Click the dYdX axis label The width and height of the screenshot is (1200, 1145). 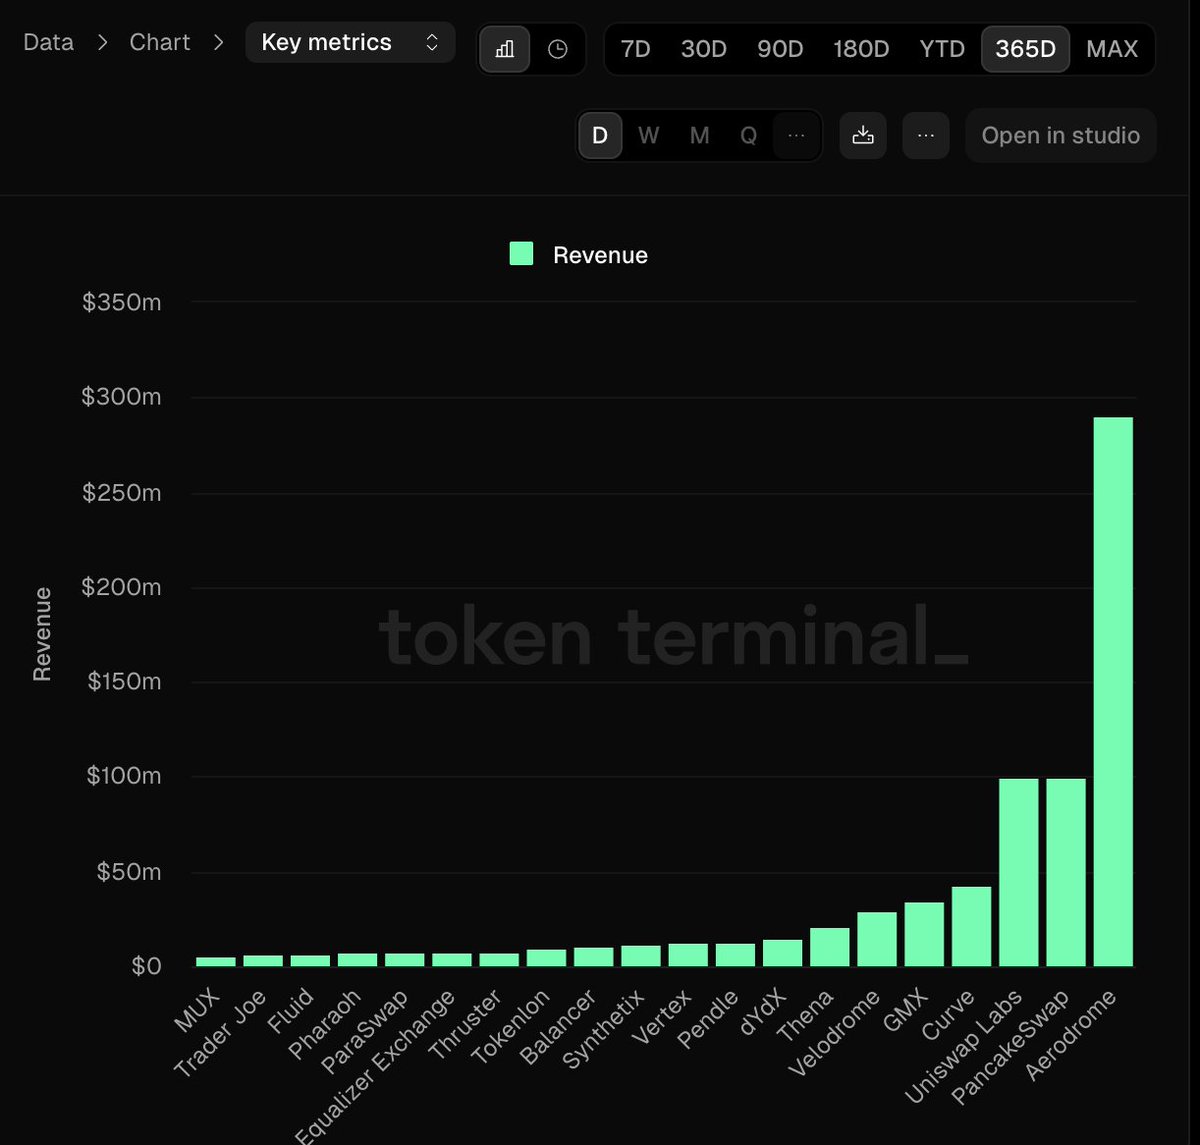click(x=763, y=1011)
